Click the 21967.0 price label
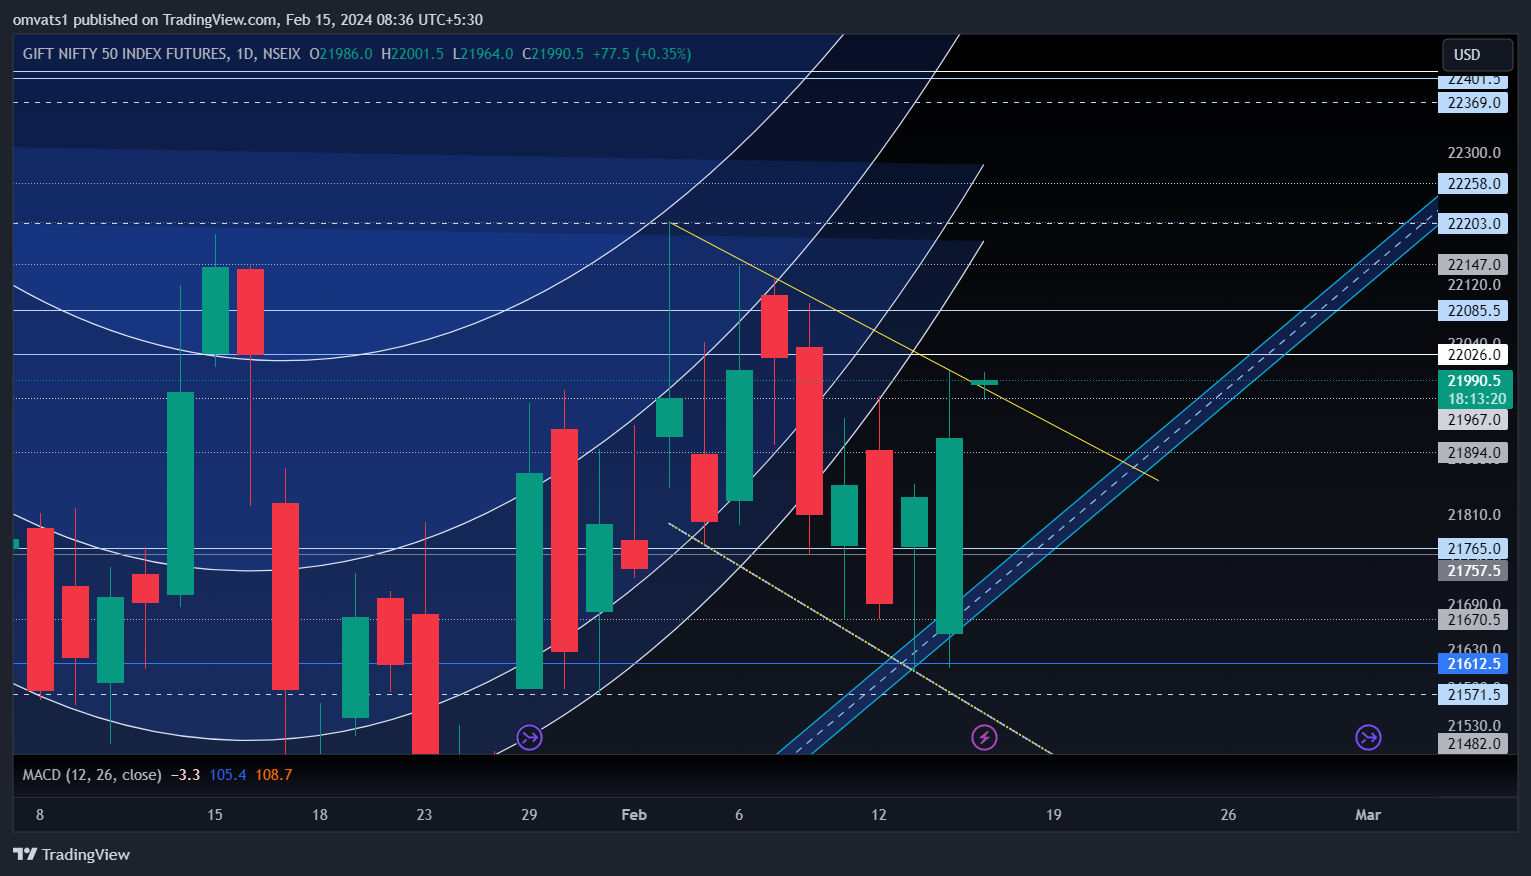The image size is (1531, 876). [1473, 420]
